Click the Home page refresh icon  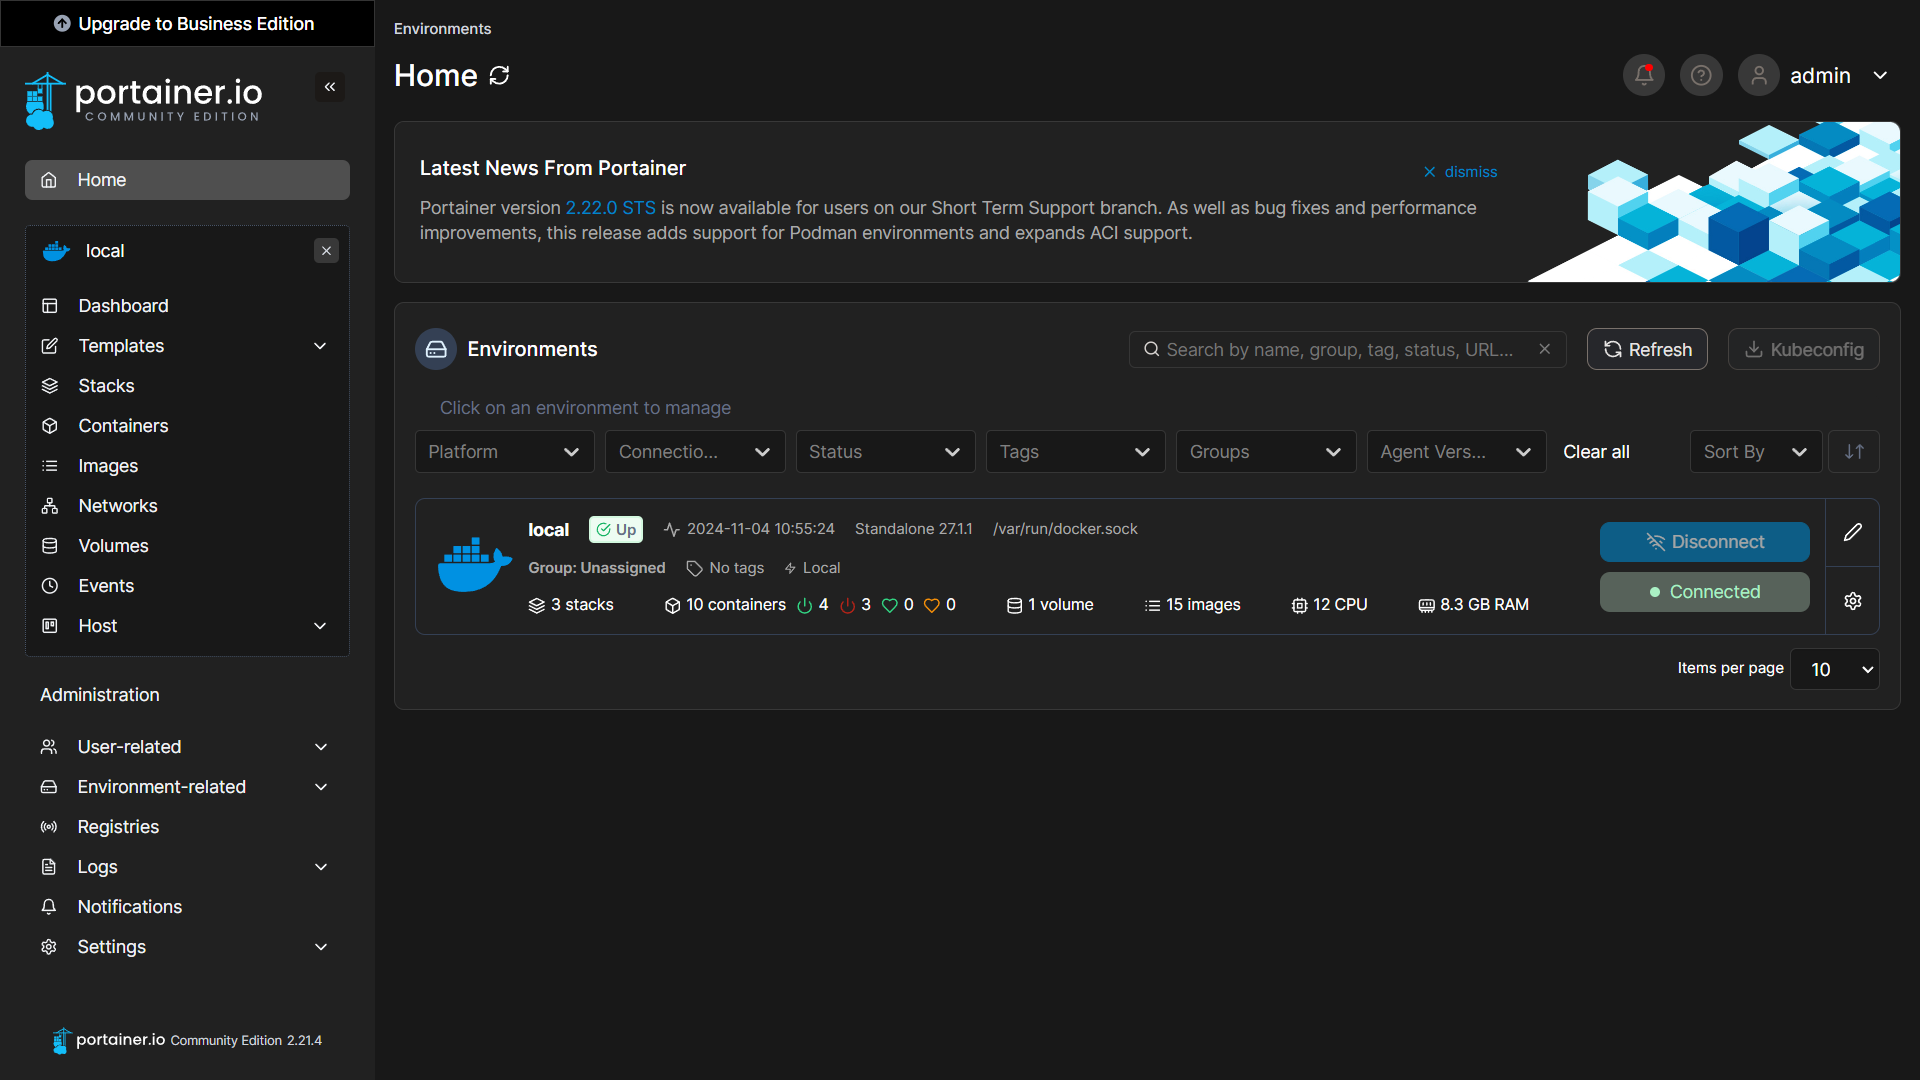coord(499,75)
